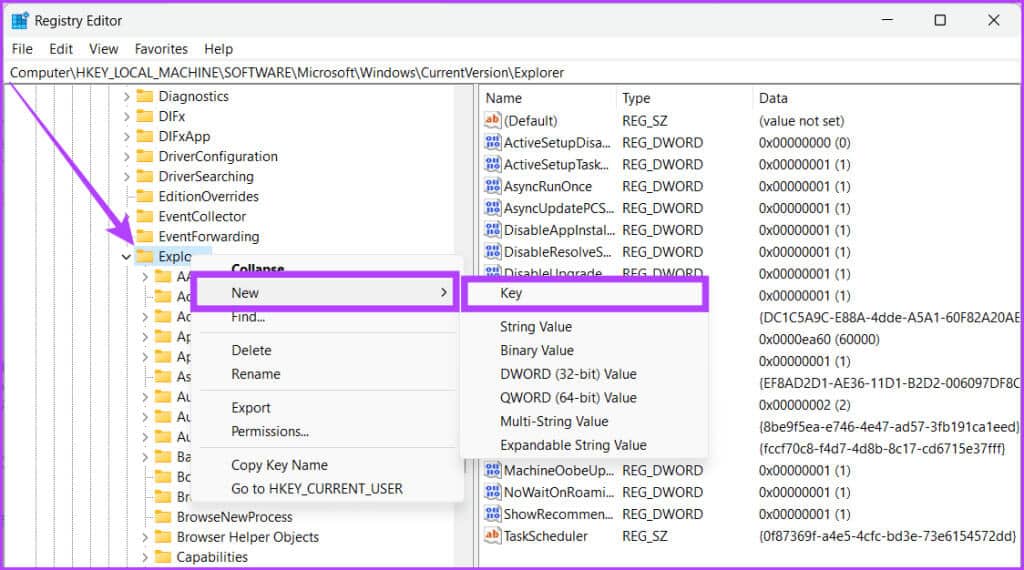Click the DIFx folder icon
1024x570 pixels.
(x=144, y=116)
